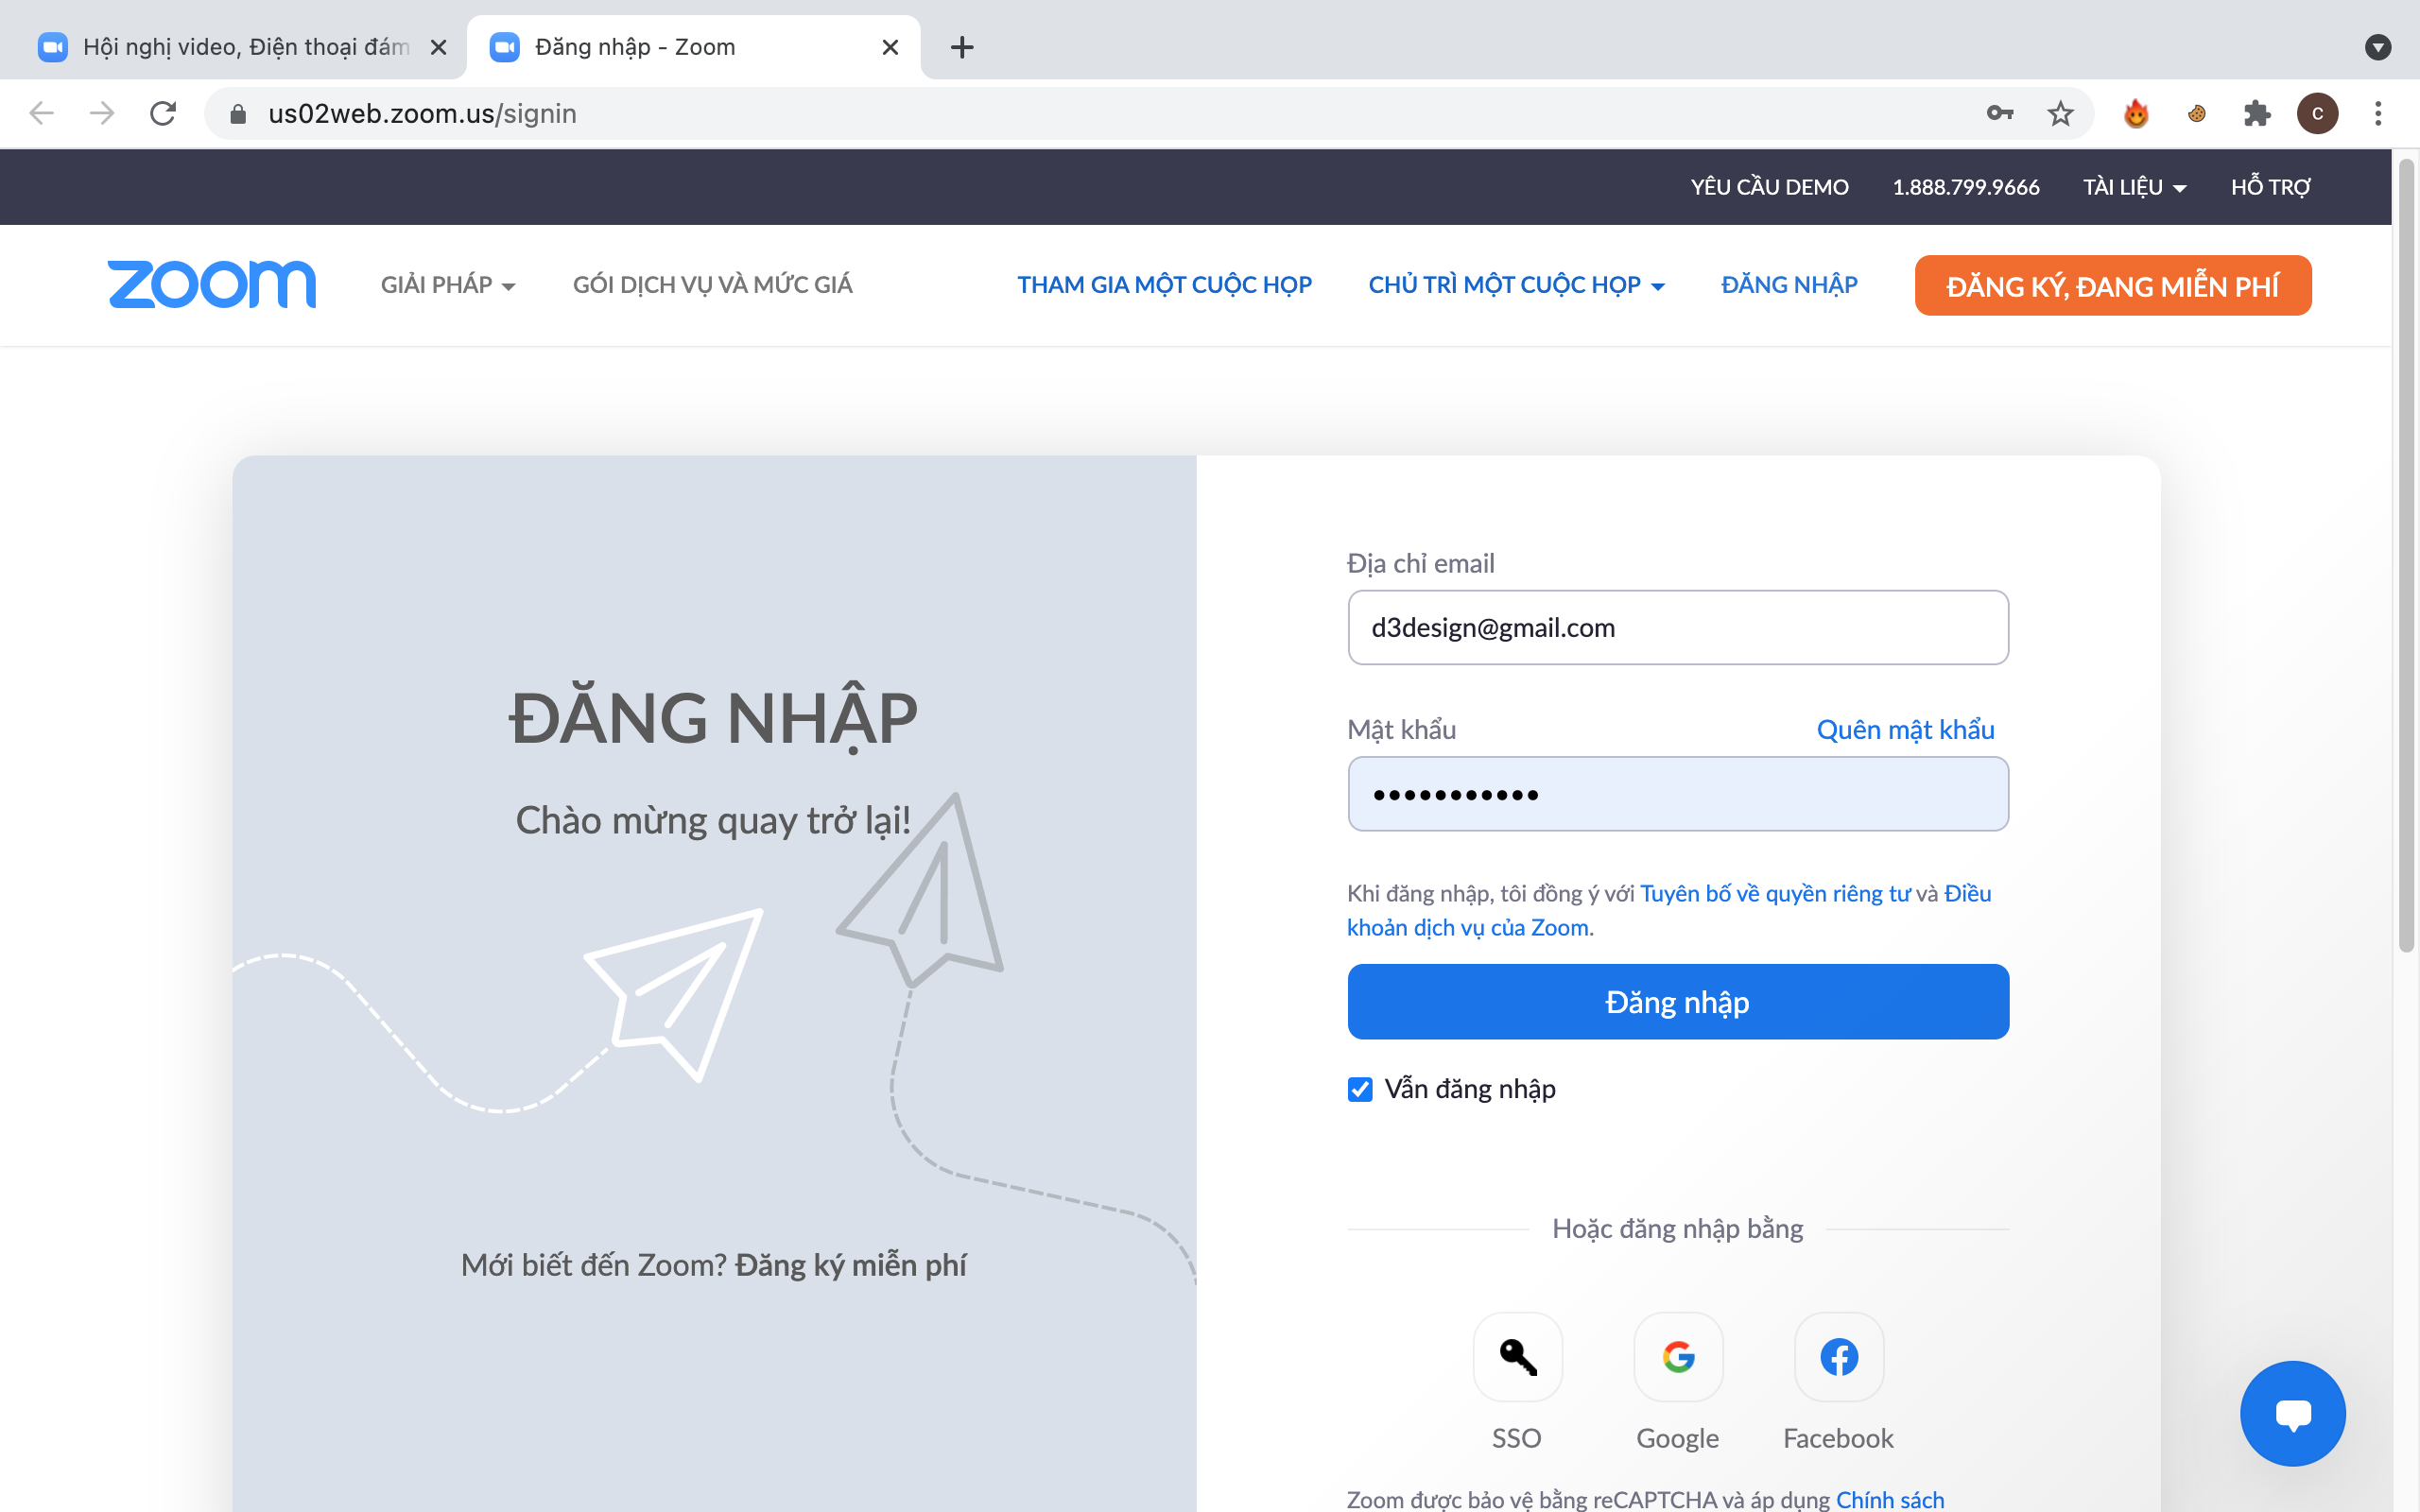Click the browser back arrow
The width and height of the screenshot is (2420, 1512).
click(41, 113)
